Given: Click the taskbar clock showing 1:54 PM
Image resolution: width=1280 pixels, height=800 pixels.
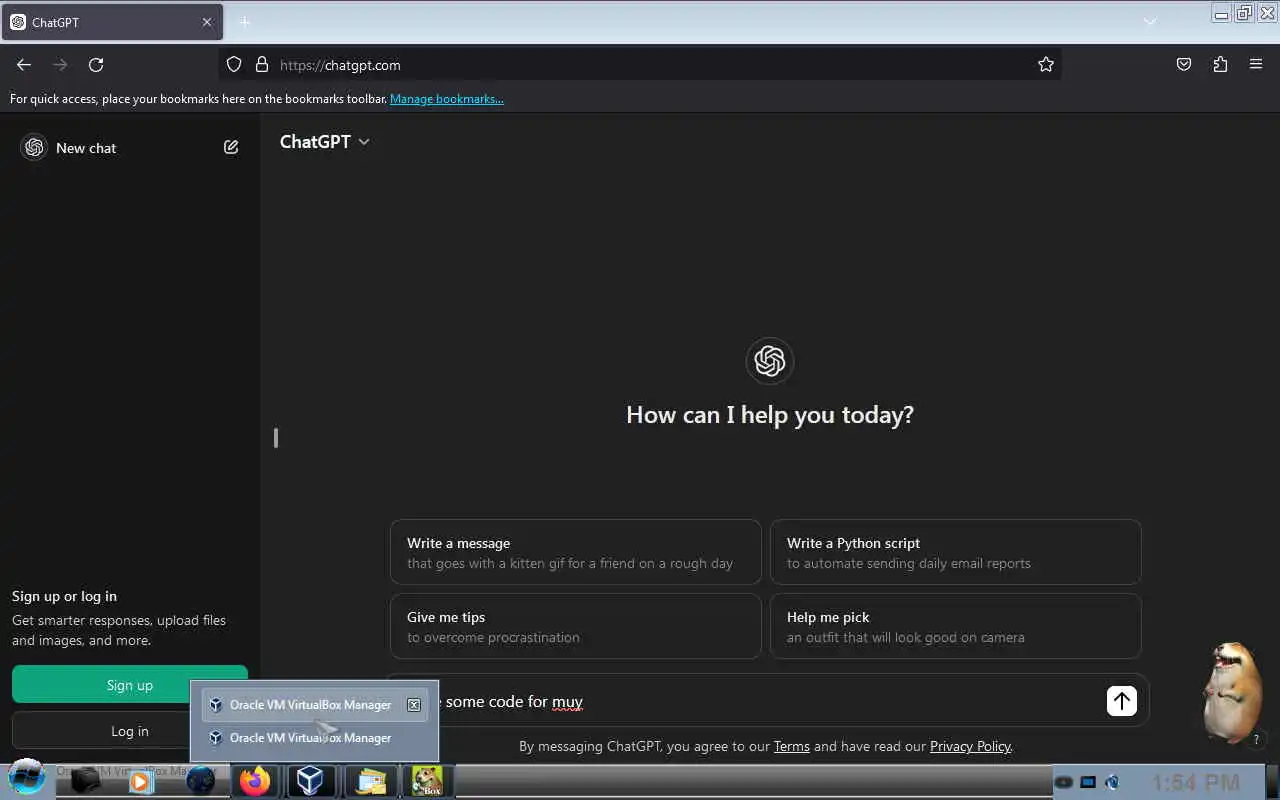Looking at the screenshot, I should click(x=1196, y=782).
